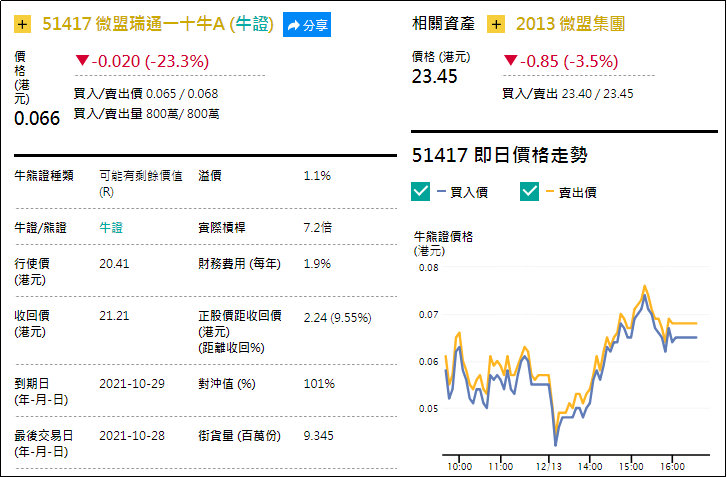The height and width of the screenshot is (477, 727).
Task: Click 實際槓桿 value 7.2倍
Action: point(318,228)
